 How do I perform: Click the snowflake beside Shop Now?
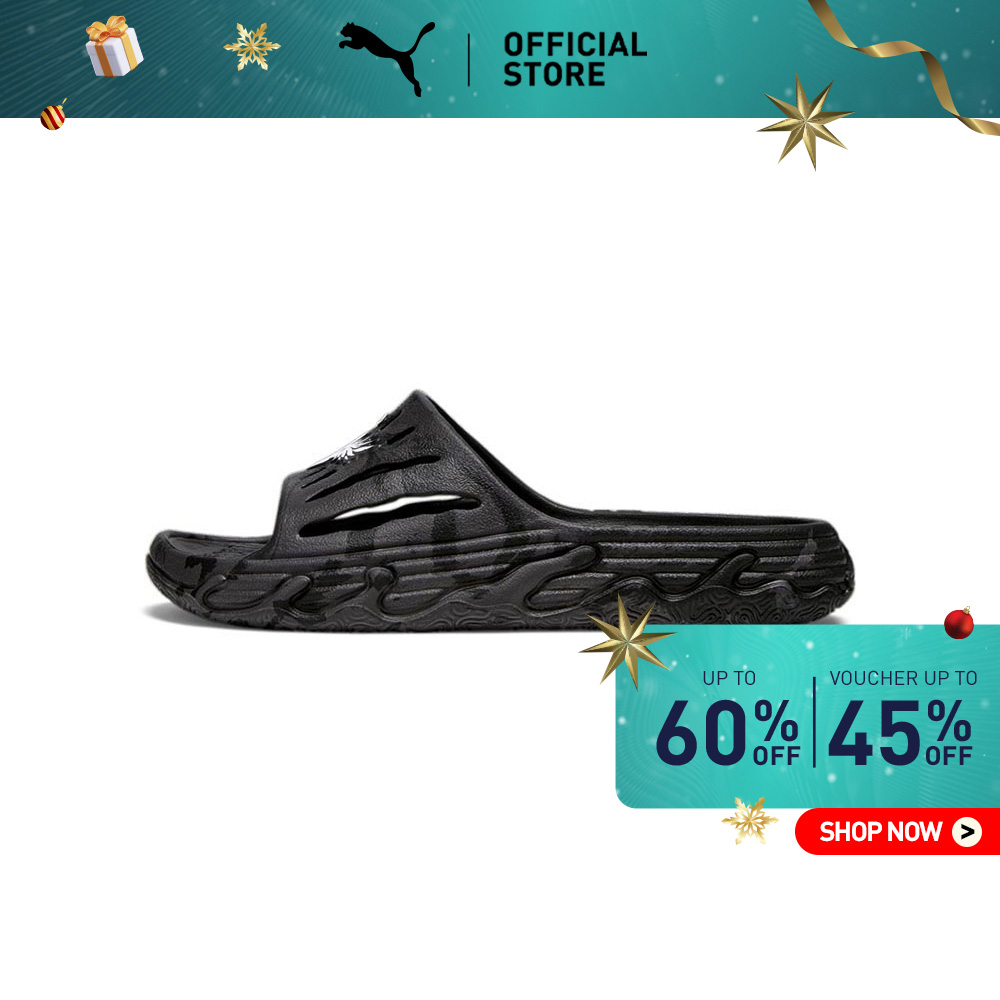coord(749,820)
